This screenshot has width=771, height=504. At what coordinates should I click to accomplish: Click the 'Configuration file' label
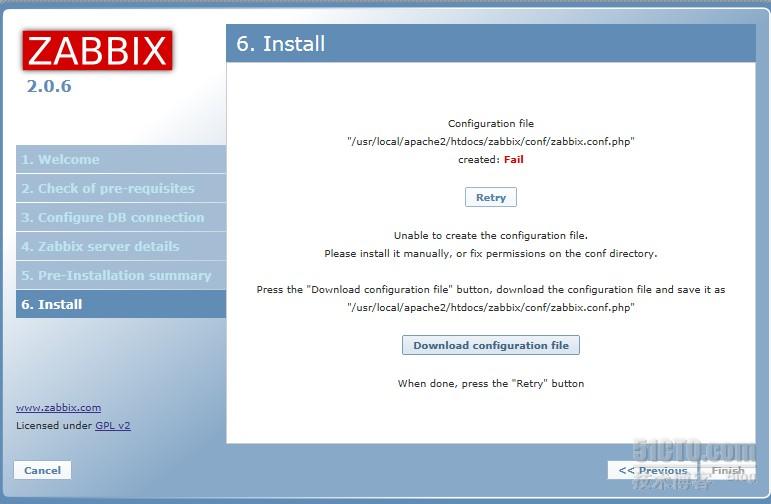[x=491, y=123]
